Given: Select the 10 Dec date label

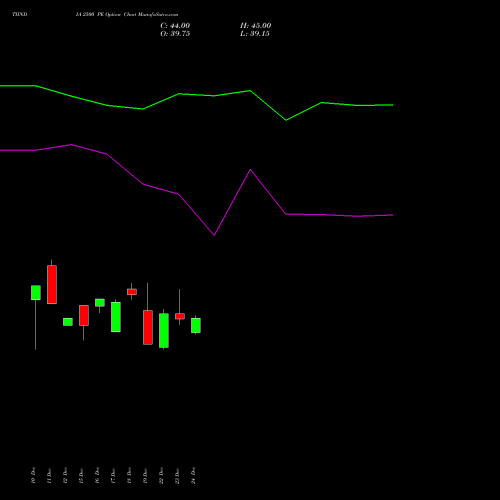Looking at the screenshot, I should pyautogui.click(x=33, y=475).
